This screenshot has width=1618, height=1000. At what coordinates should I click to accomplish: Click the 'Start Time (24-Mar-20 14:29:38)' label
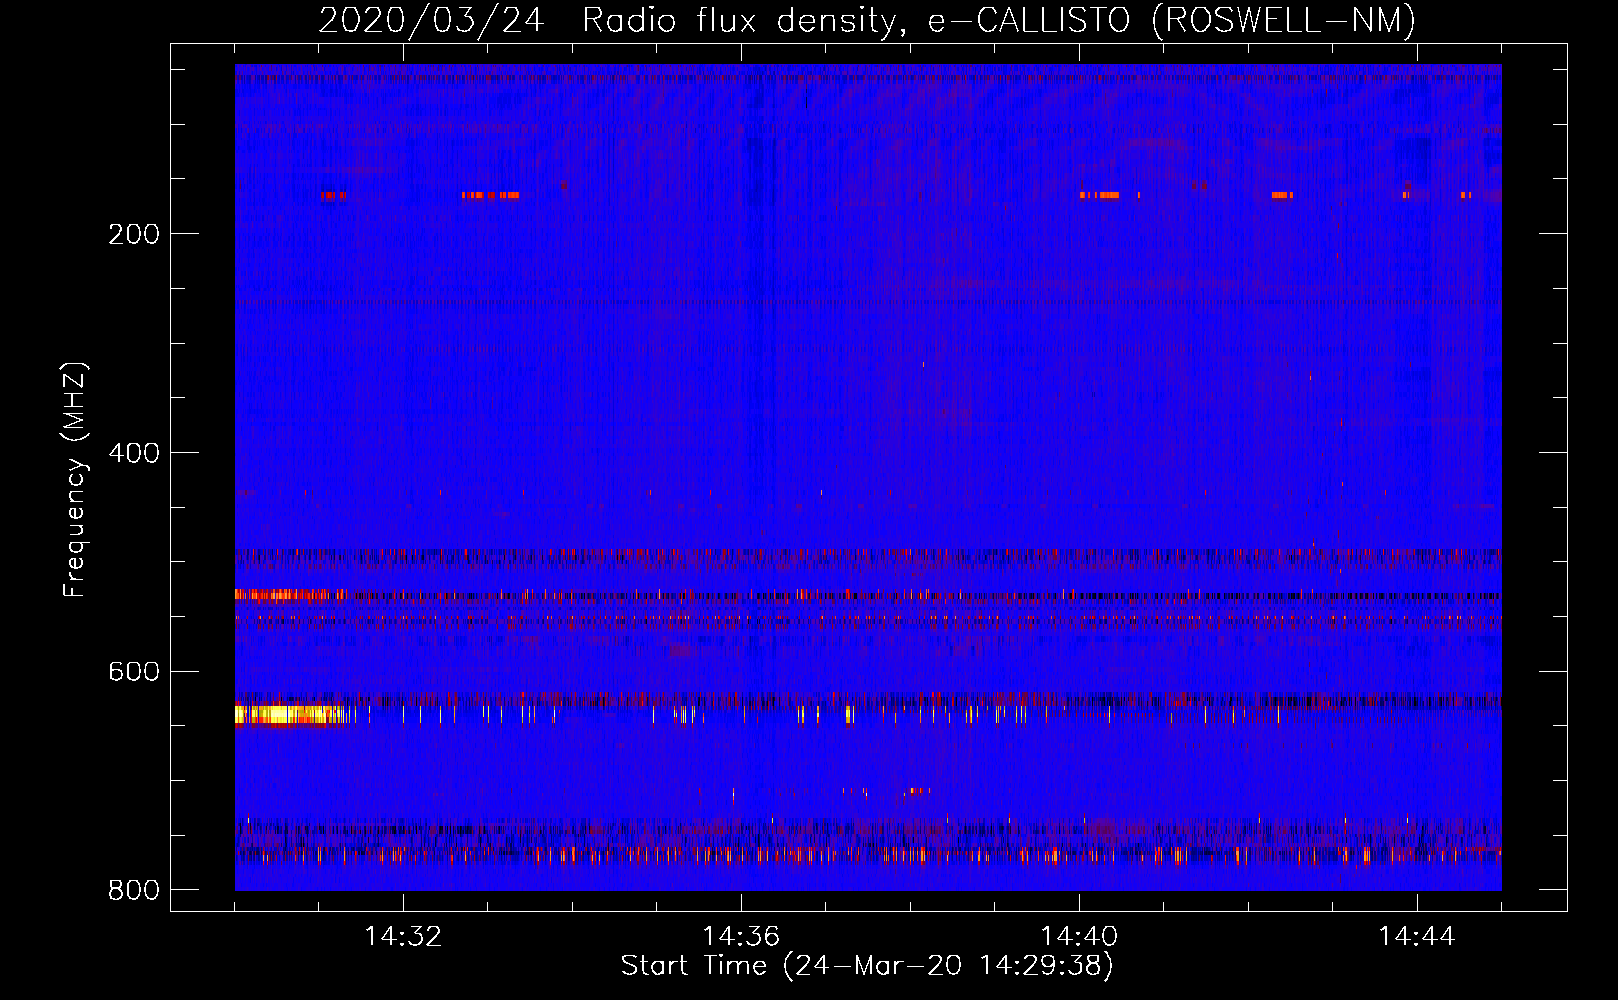[x=867, y=966]
